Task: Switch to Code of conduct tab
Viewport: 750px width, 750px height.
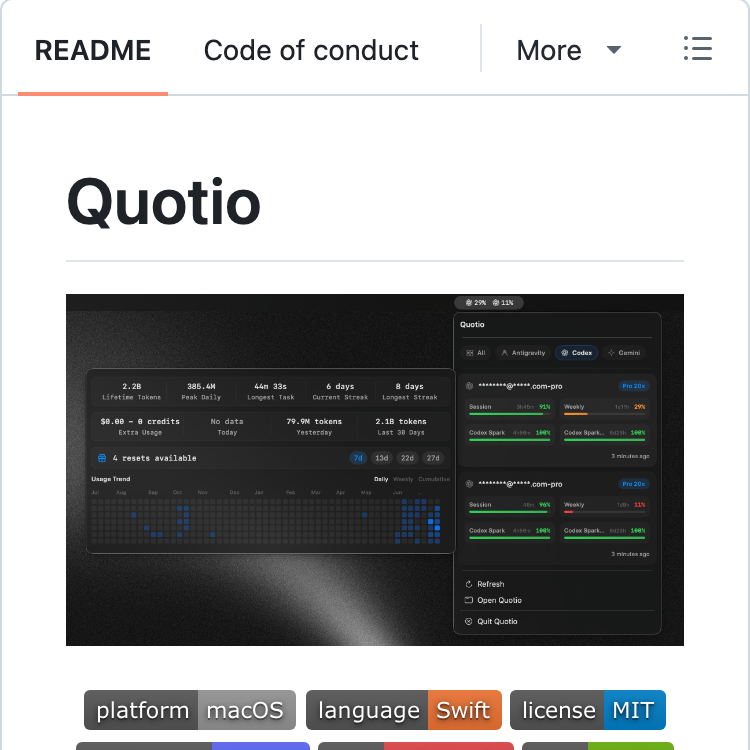Action: coord(311,50)
